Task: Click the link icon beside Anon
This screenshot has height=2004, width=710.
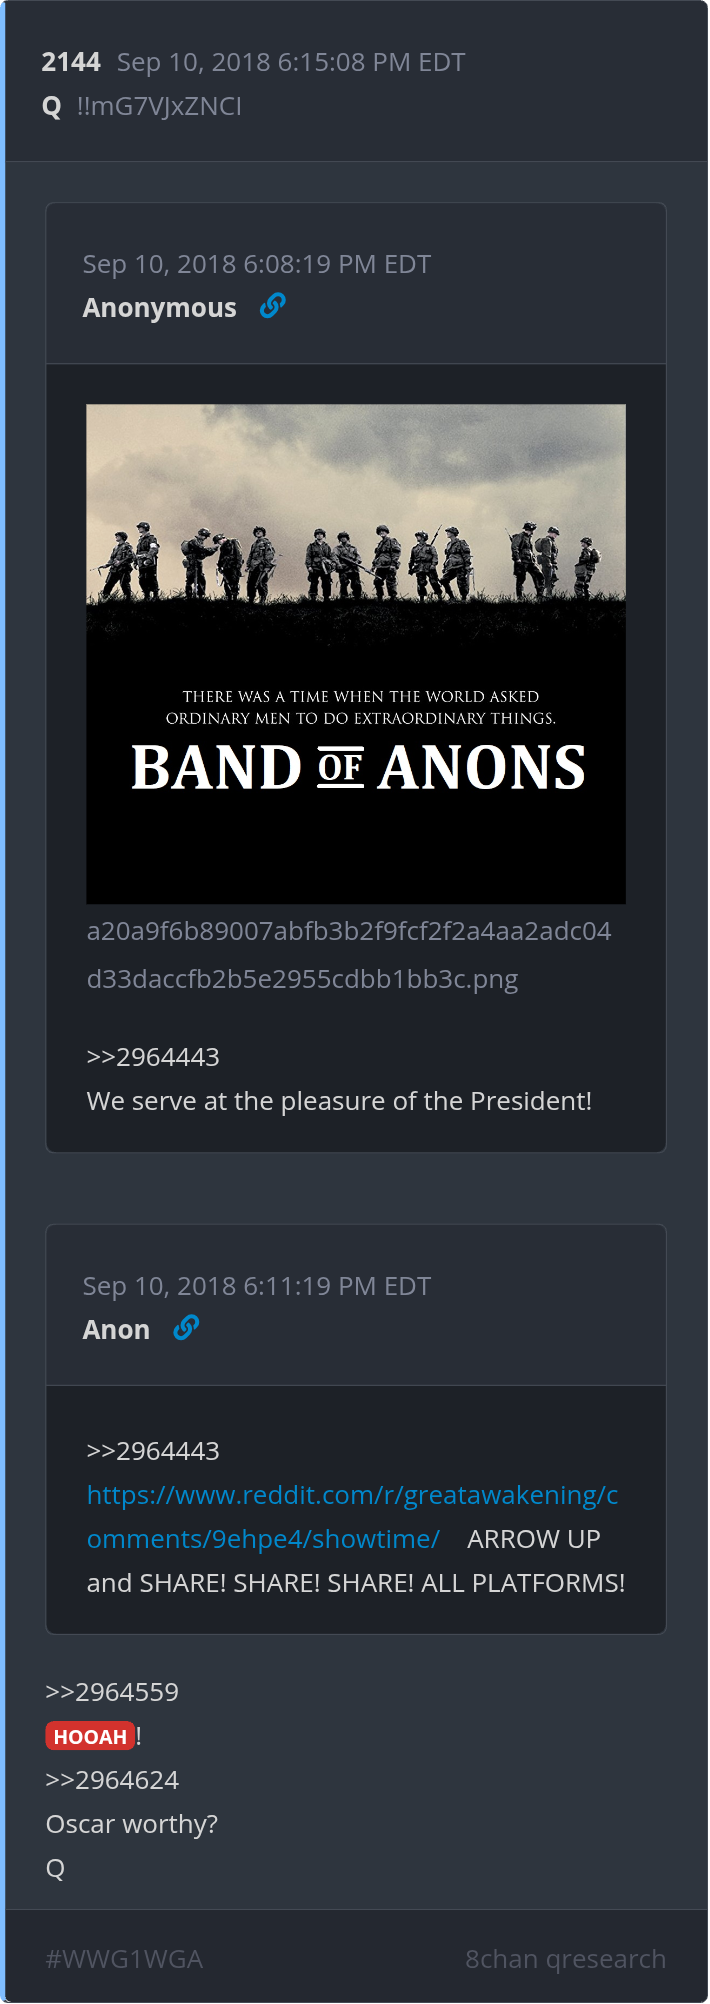Action: point(186,1328)
